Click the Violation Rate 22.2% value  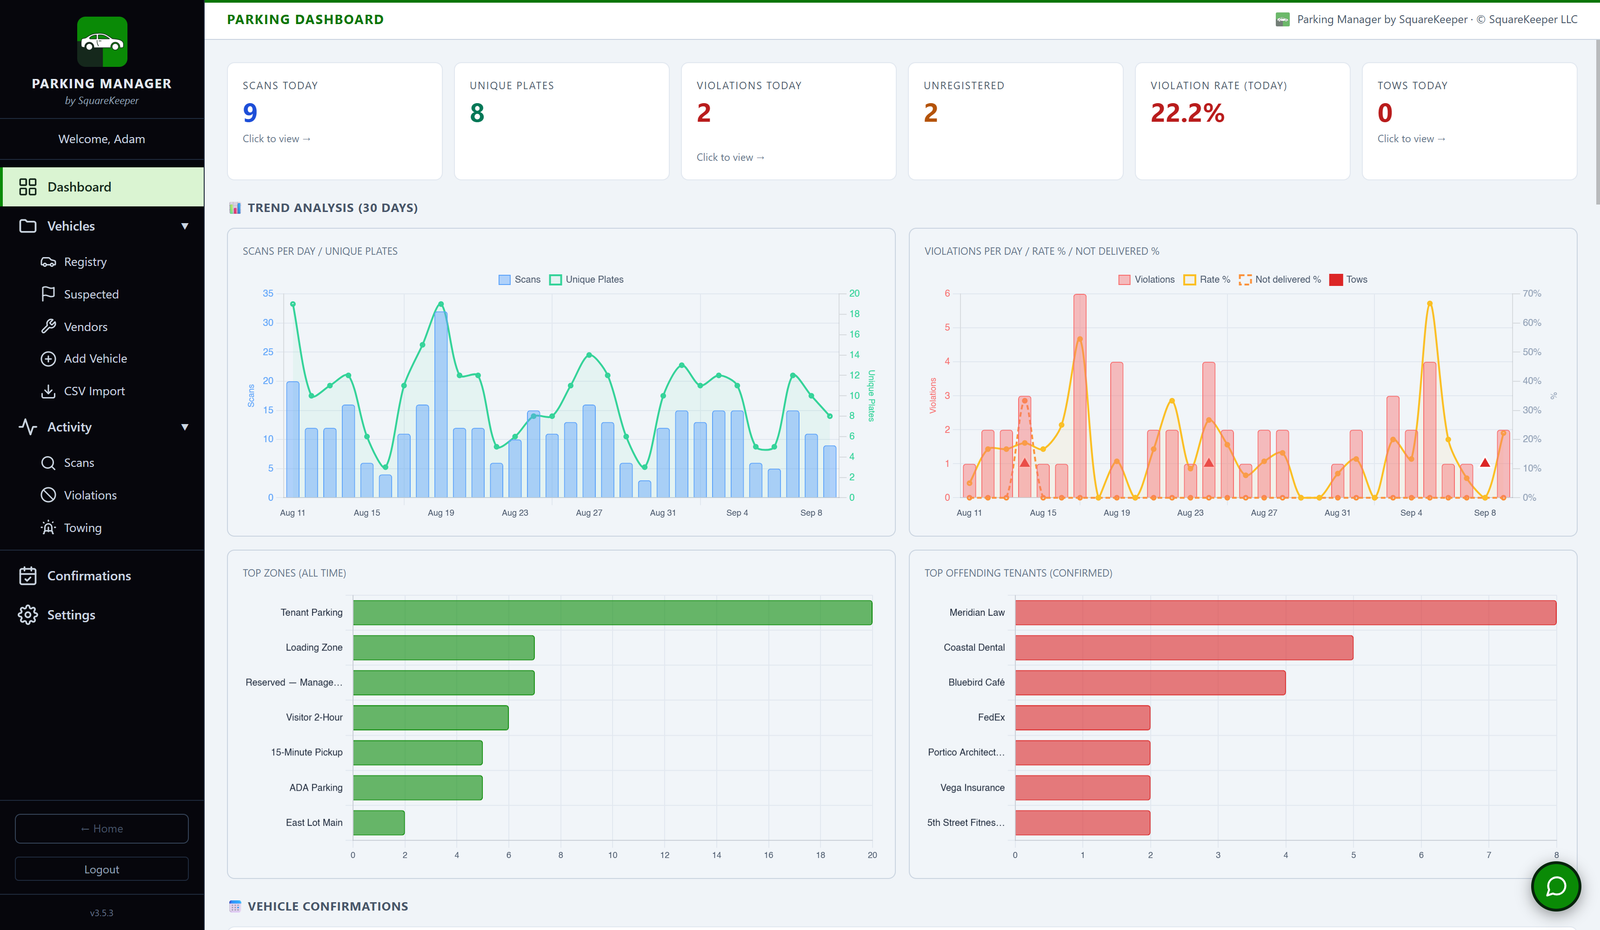click(x=1188, y=113)
